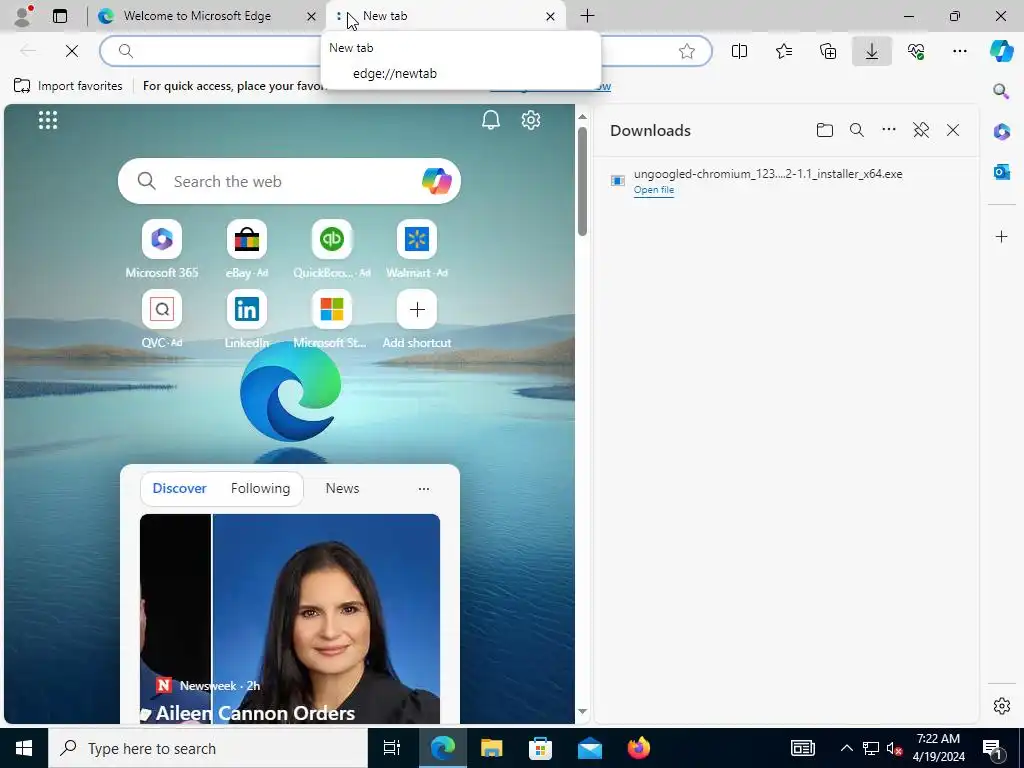Open Task View on the taskbar
The height and width of the screenshot is (768, 1024).
pos(392,748)
